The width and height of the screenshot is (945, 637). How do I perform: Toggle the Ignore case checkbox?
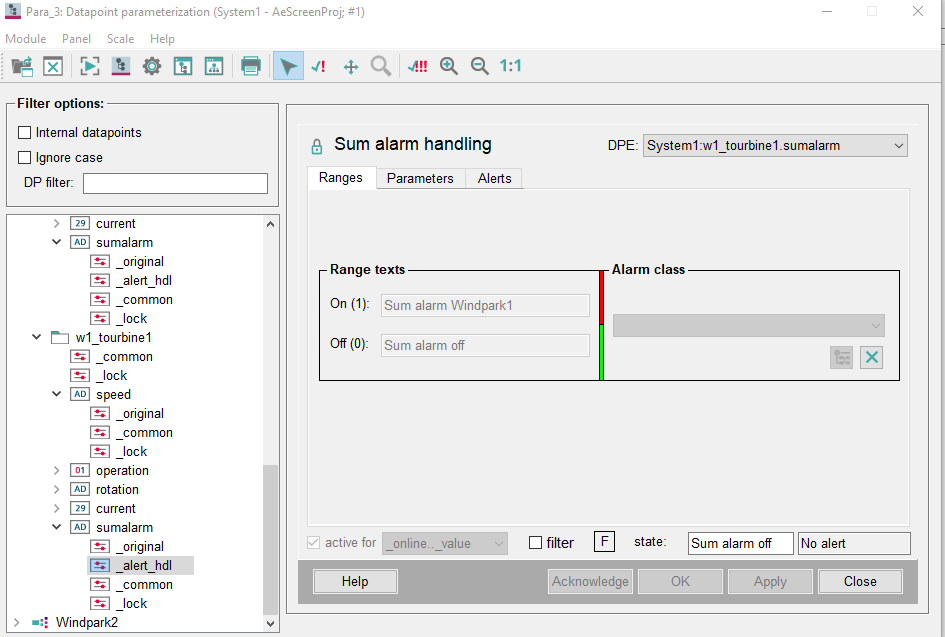point(25,158)
